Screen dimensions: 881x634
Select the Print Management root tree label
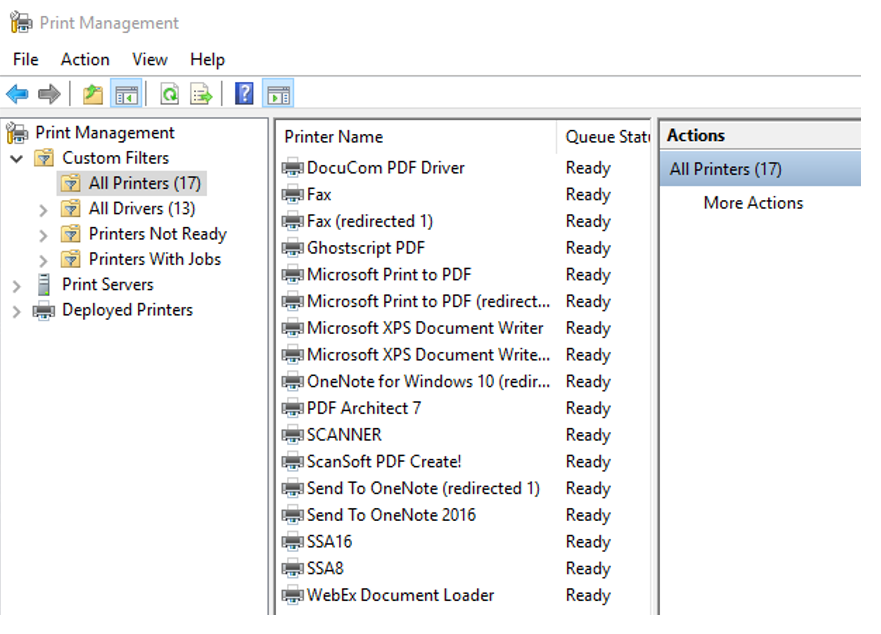105,133
